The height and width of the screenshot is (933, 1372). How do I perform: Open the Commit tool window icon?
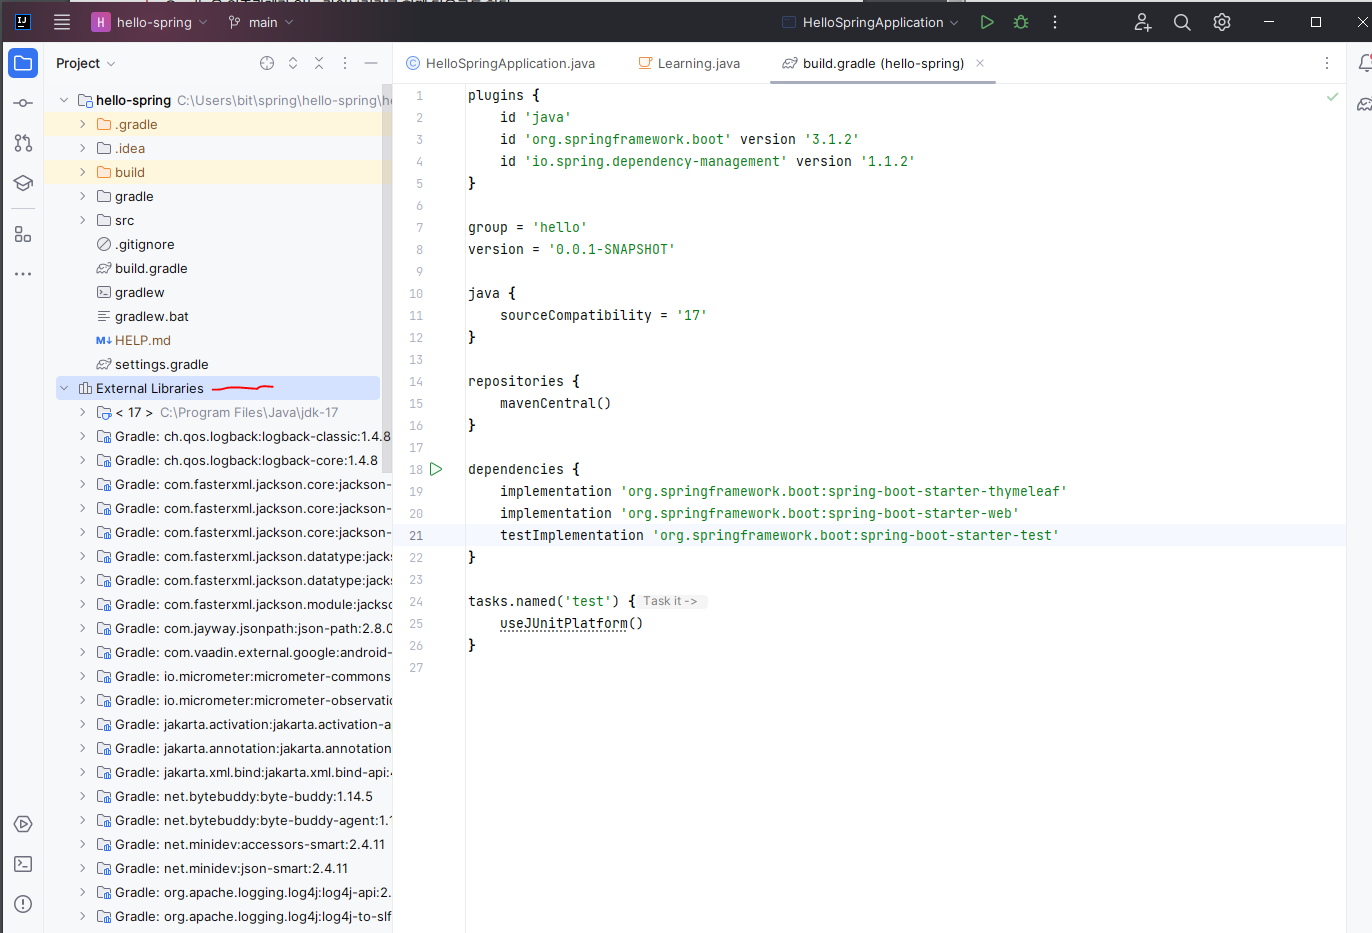[23, 103]
